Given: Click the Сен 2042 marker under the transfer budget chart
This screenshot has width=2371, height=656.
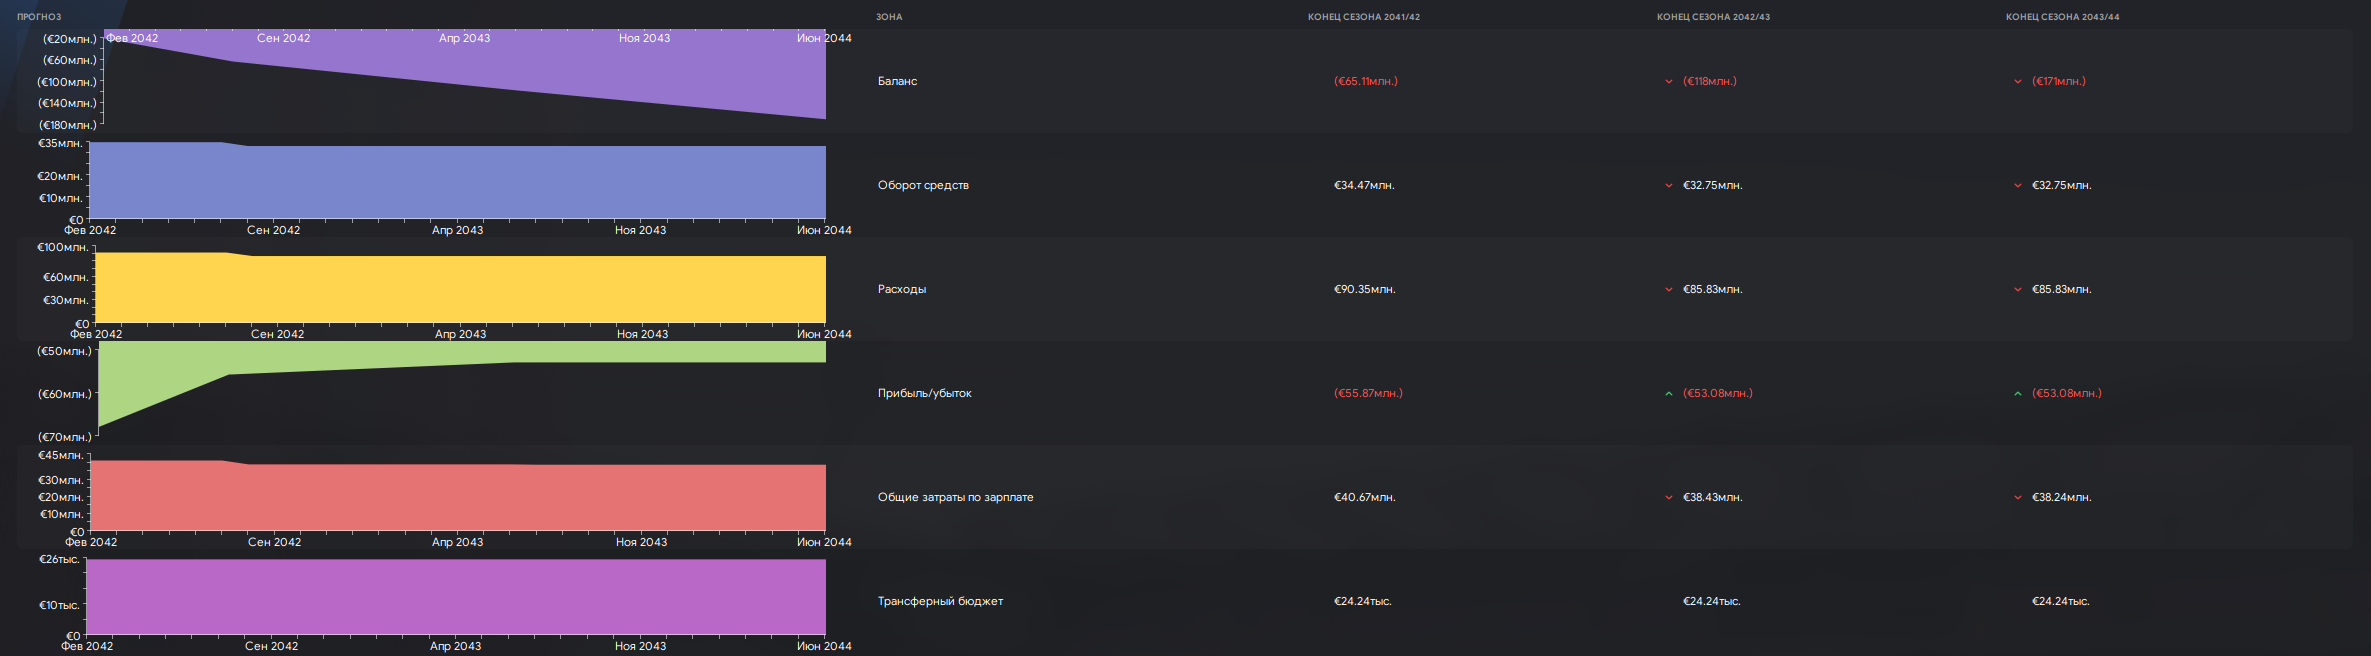Looking at the screenshot, I should pyautogui.click(x=271, y=646).
